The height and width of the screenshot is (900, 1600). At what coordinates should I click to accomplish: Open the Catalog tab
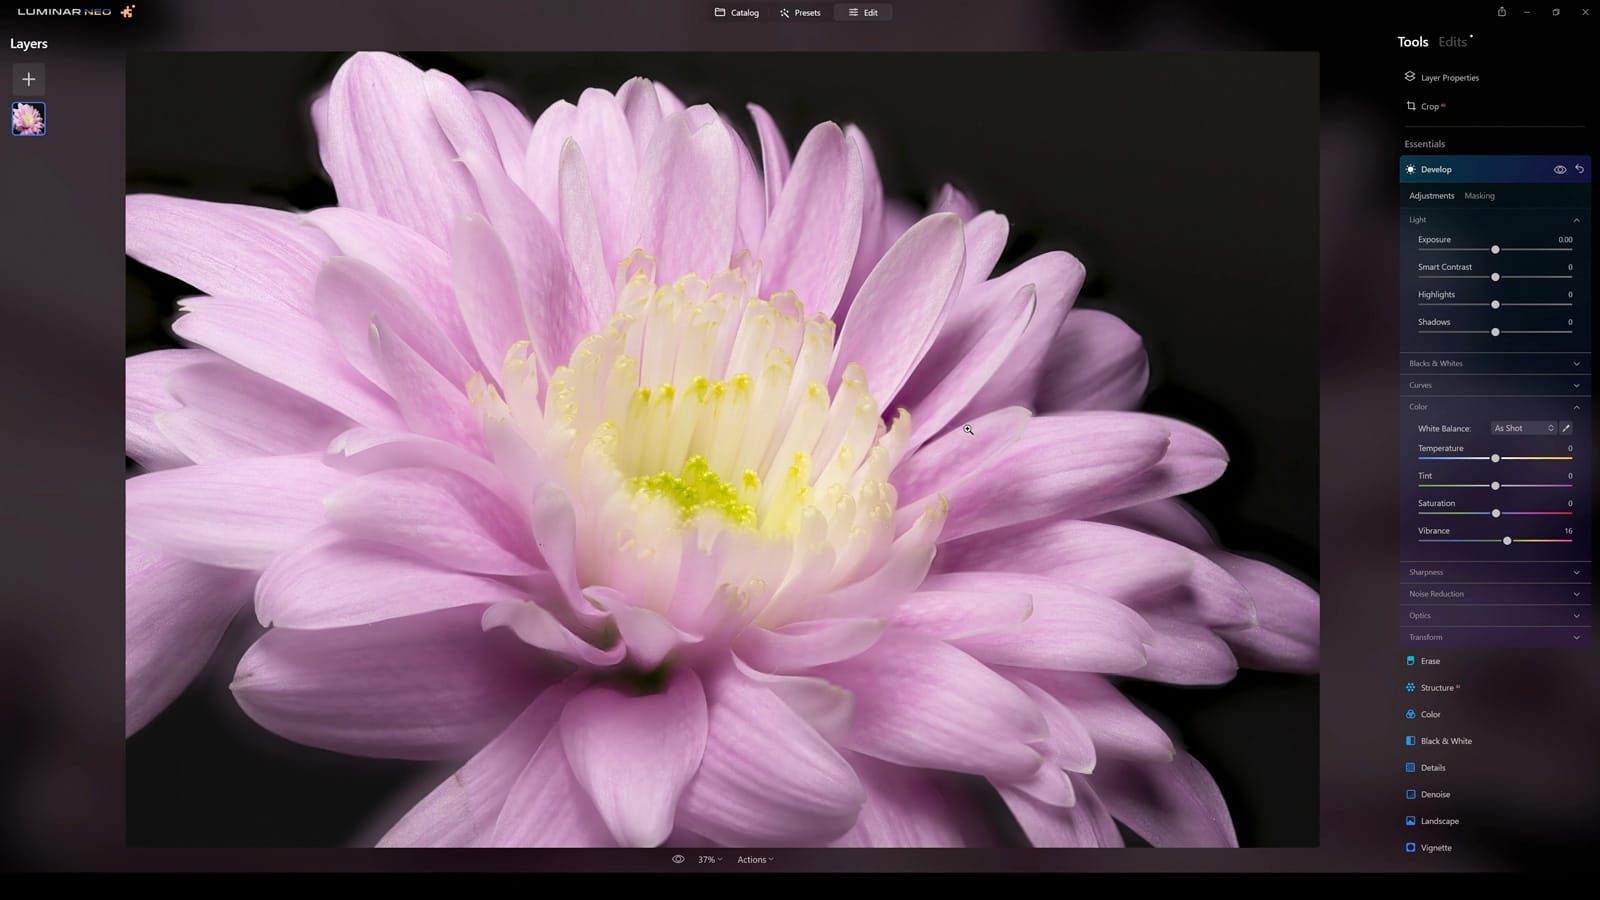click(x=737, y=13)
